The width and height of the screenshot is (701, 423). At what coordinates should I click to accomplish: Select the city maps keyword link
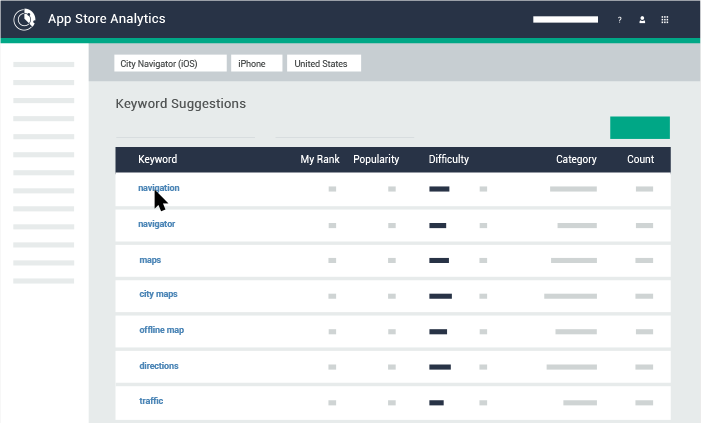pos(158,294)
